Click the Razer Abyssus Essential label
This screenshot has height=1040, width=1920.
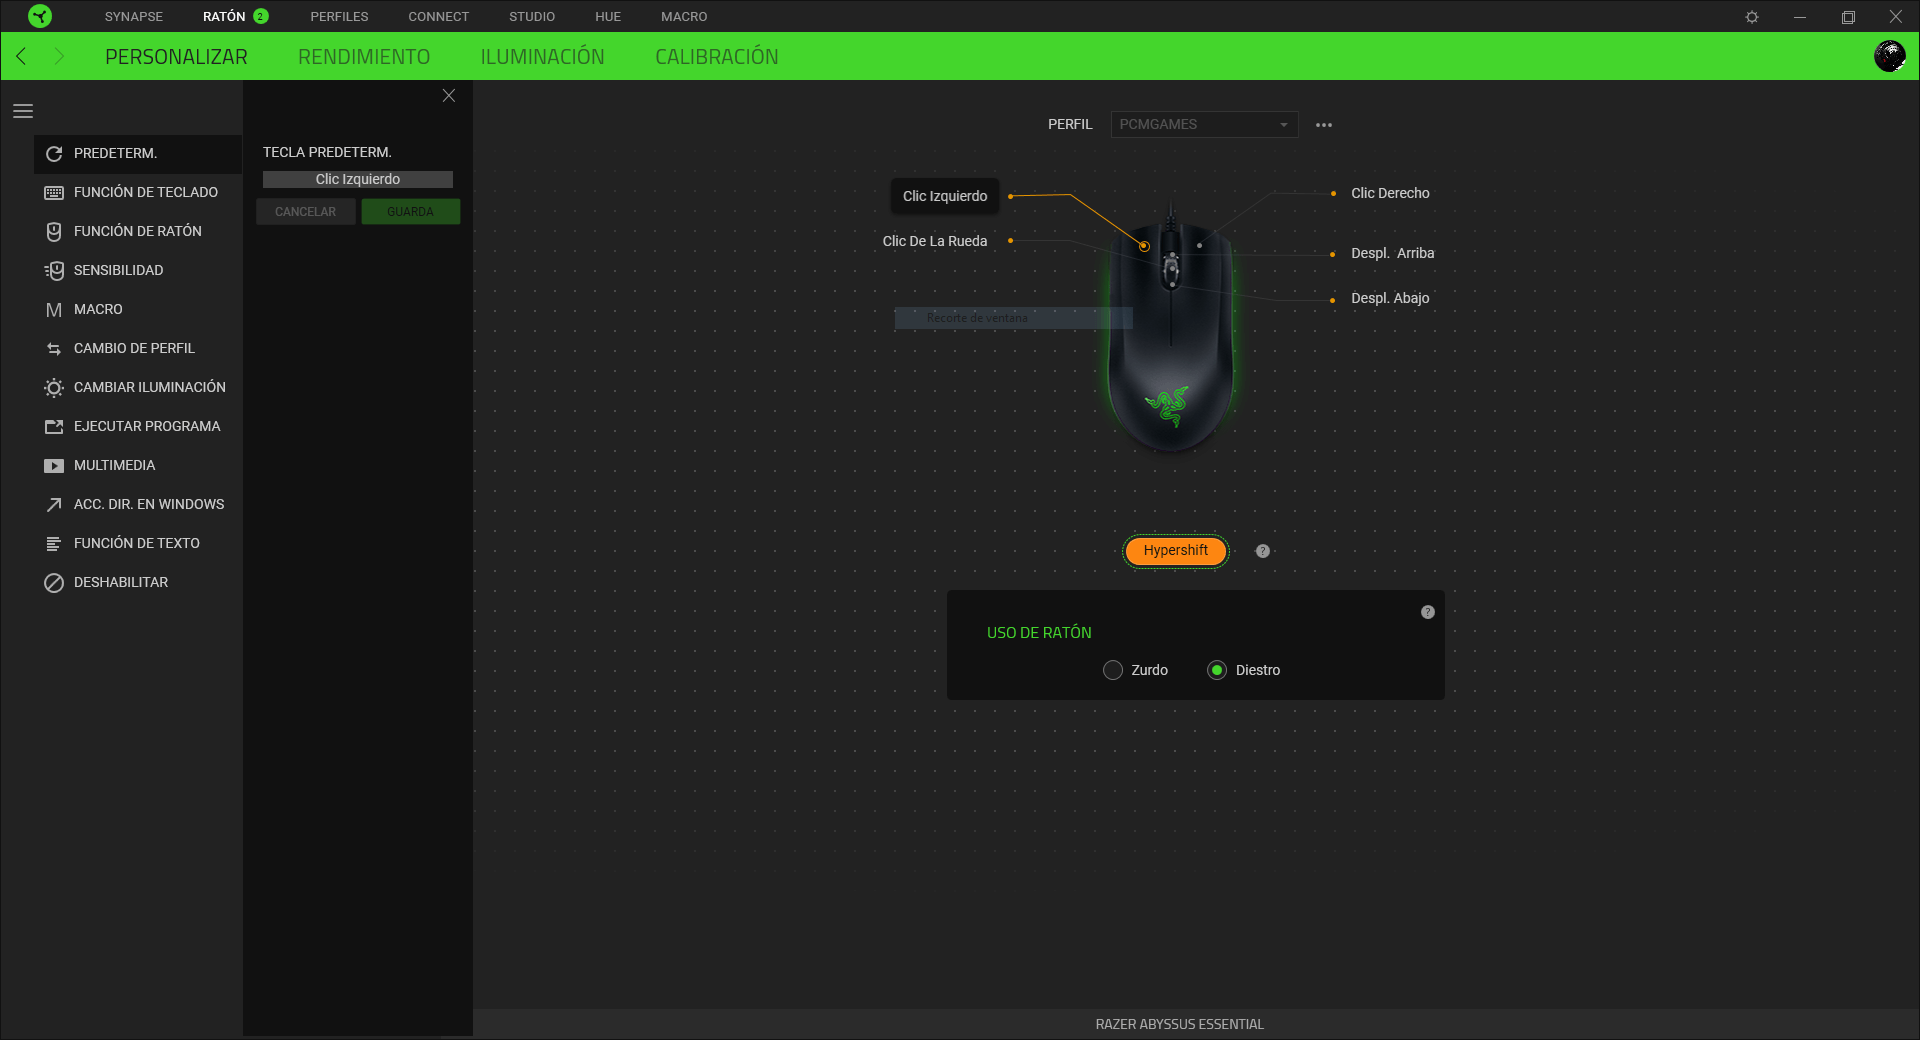[x=1179, y=1024]
